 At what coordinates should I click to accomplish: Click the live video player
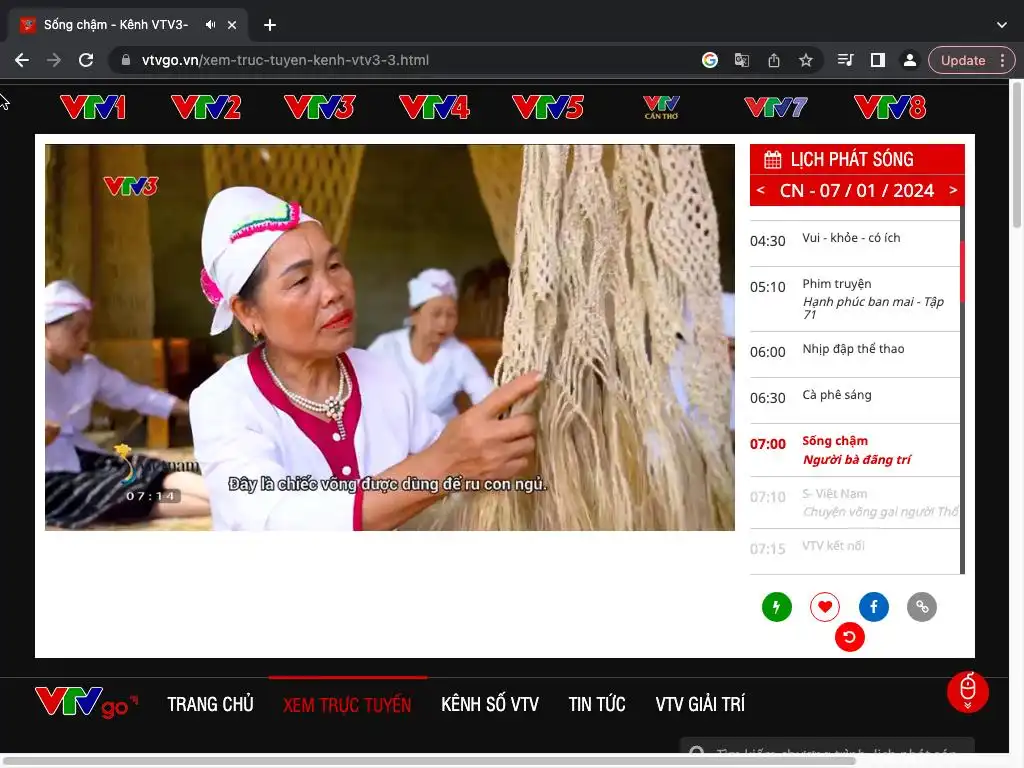click(389, 337)
